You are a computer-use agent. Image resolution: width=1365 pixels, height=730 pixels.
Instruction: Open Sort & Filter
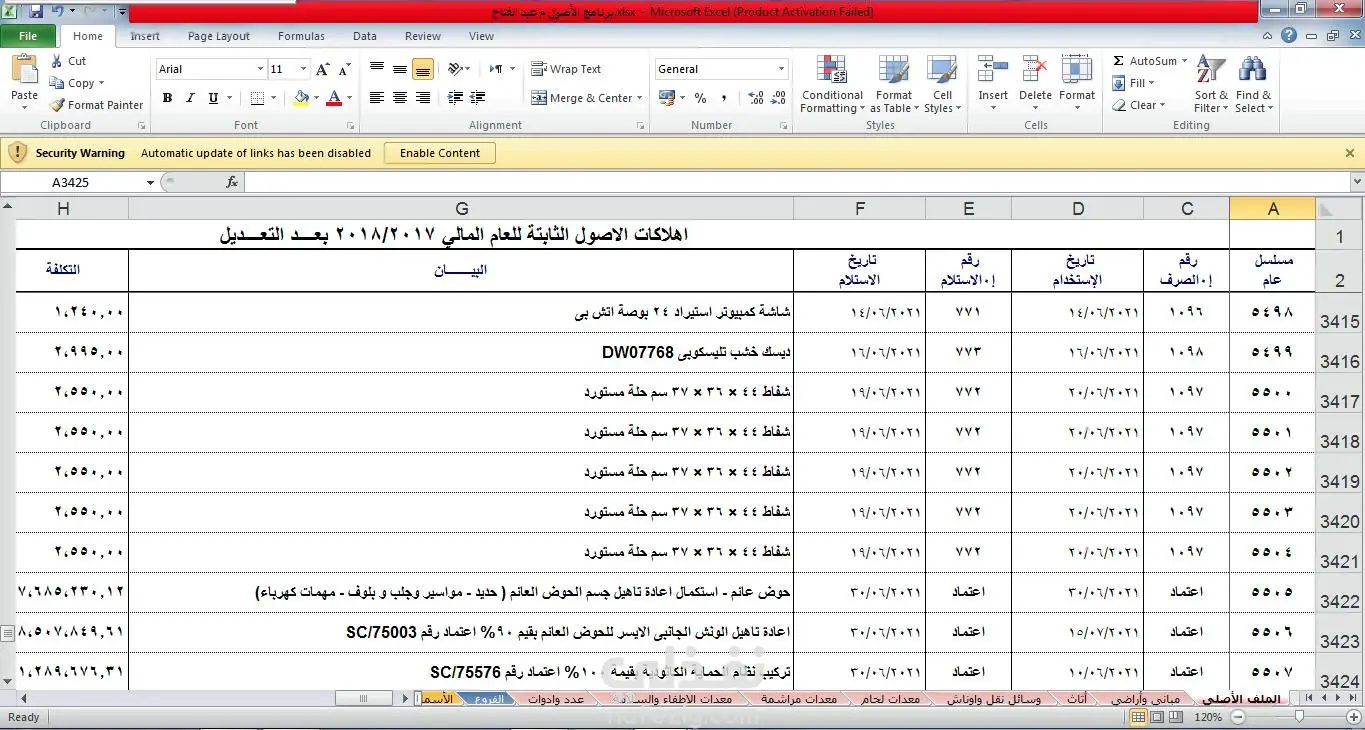click(1211, 84)
